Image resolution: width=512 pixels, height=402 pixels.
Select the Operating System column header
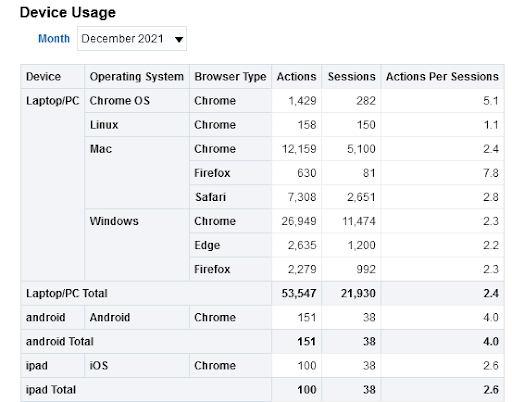click(x=137, y=77)
